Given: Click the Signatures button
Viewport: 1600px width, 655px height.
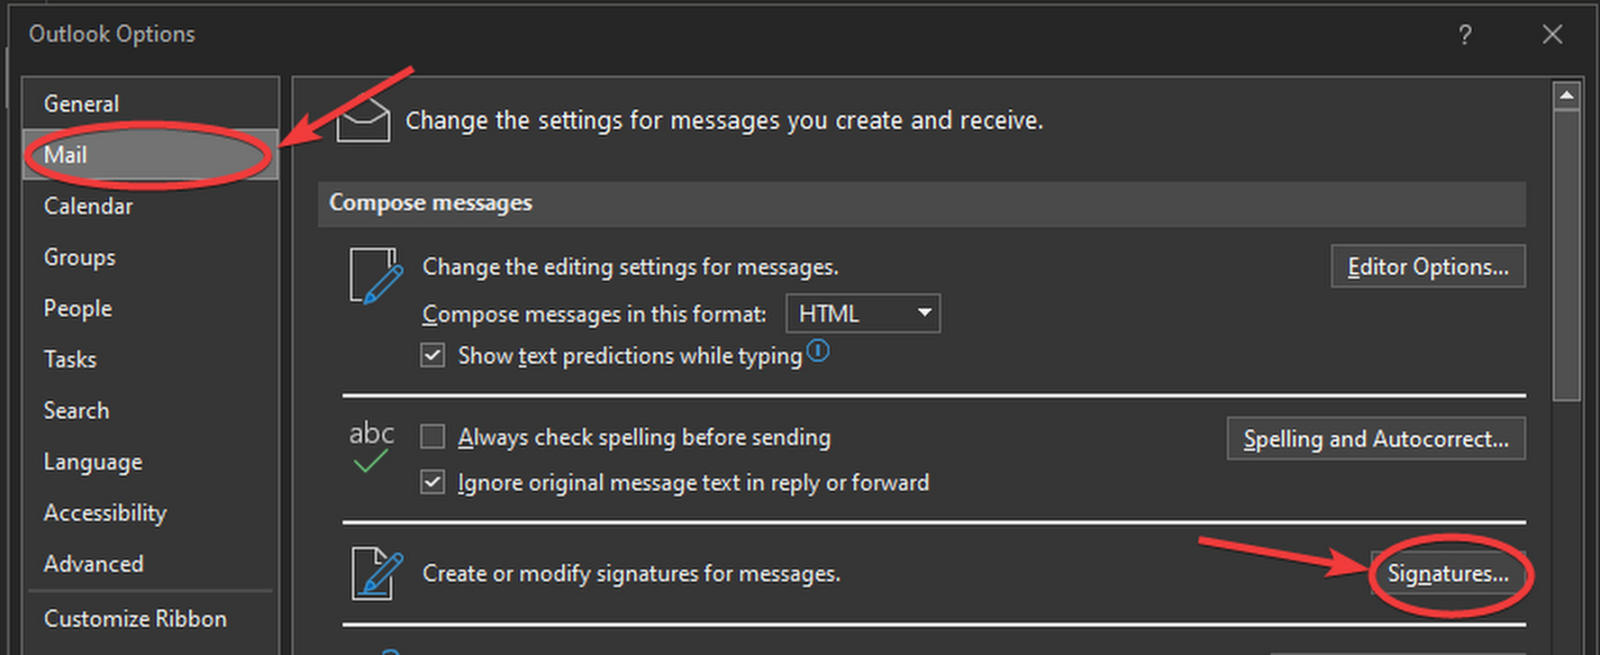Looking at the screenshot, I should (x=1448, y=574).
